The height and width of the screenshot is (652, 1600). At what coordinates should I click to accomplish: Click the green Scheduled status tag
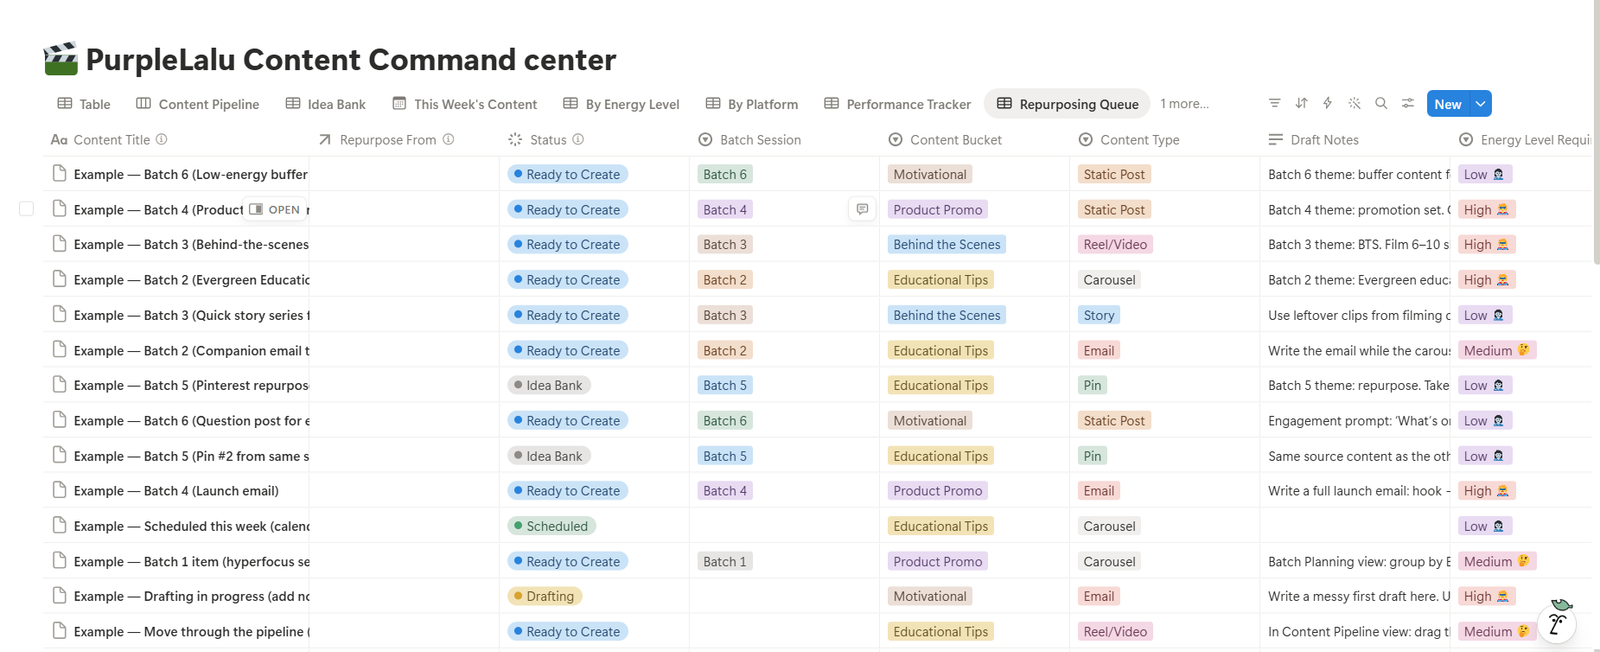(x=552, y=526)
